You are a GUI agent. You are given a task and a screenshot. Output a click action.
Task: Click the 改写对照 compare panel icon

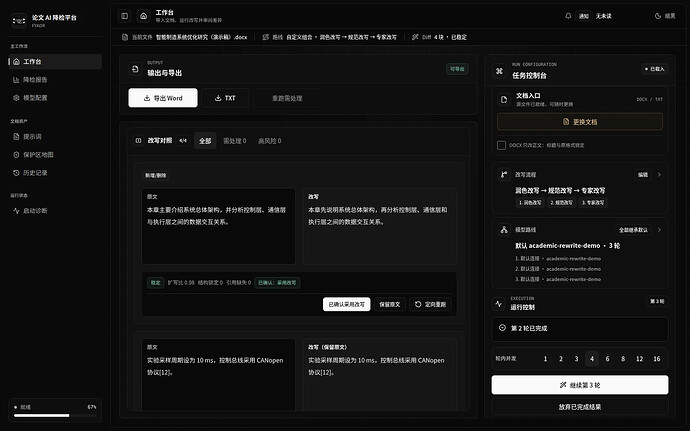point(138,140)
